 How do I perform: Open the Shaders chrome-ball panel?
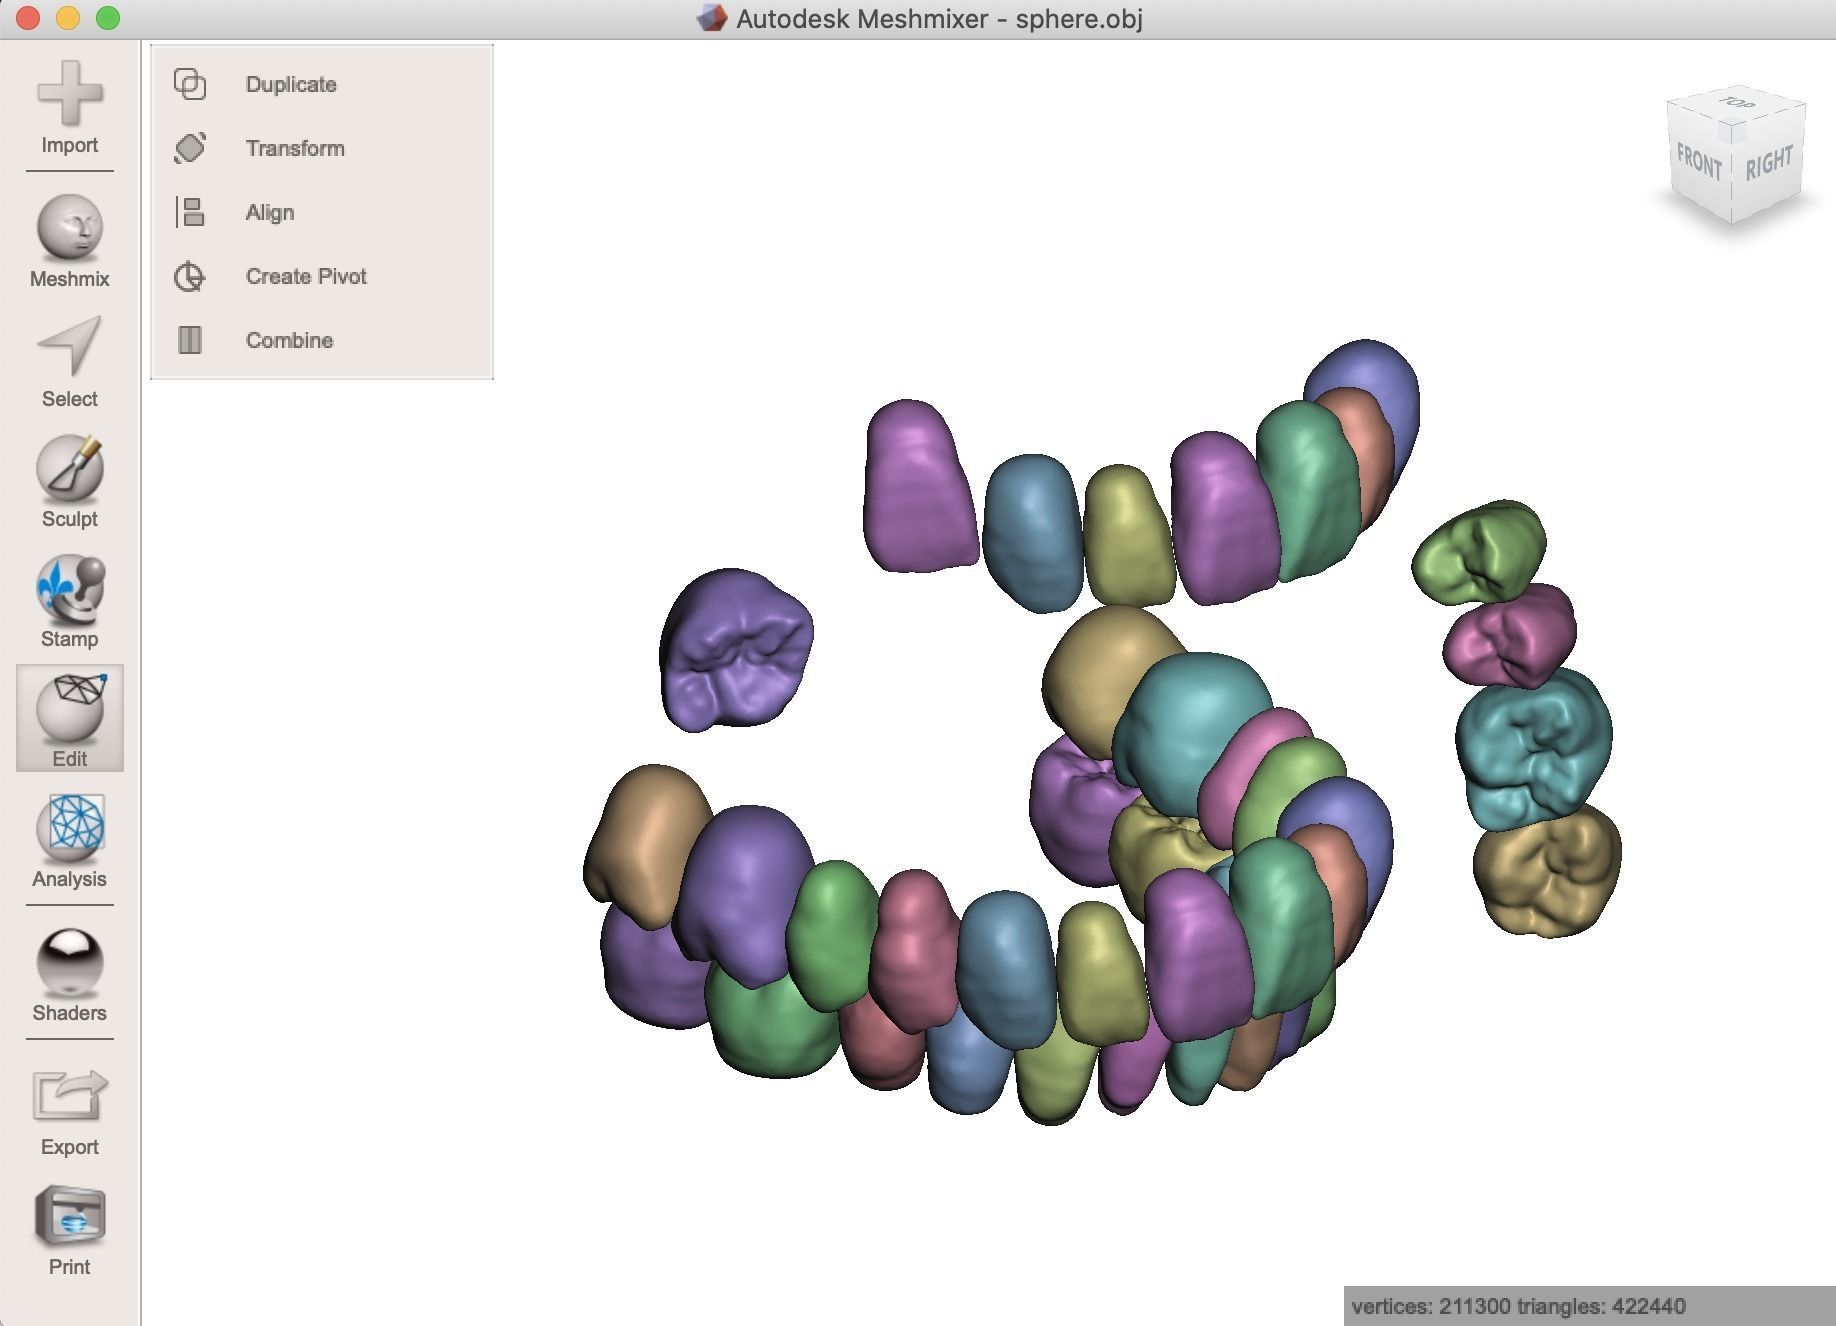coord(69,975)
